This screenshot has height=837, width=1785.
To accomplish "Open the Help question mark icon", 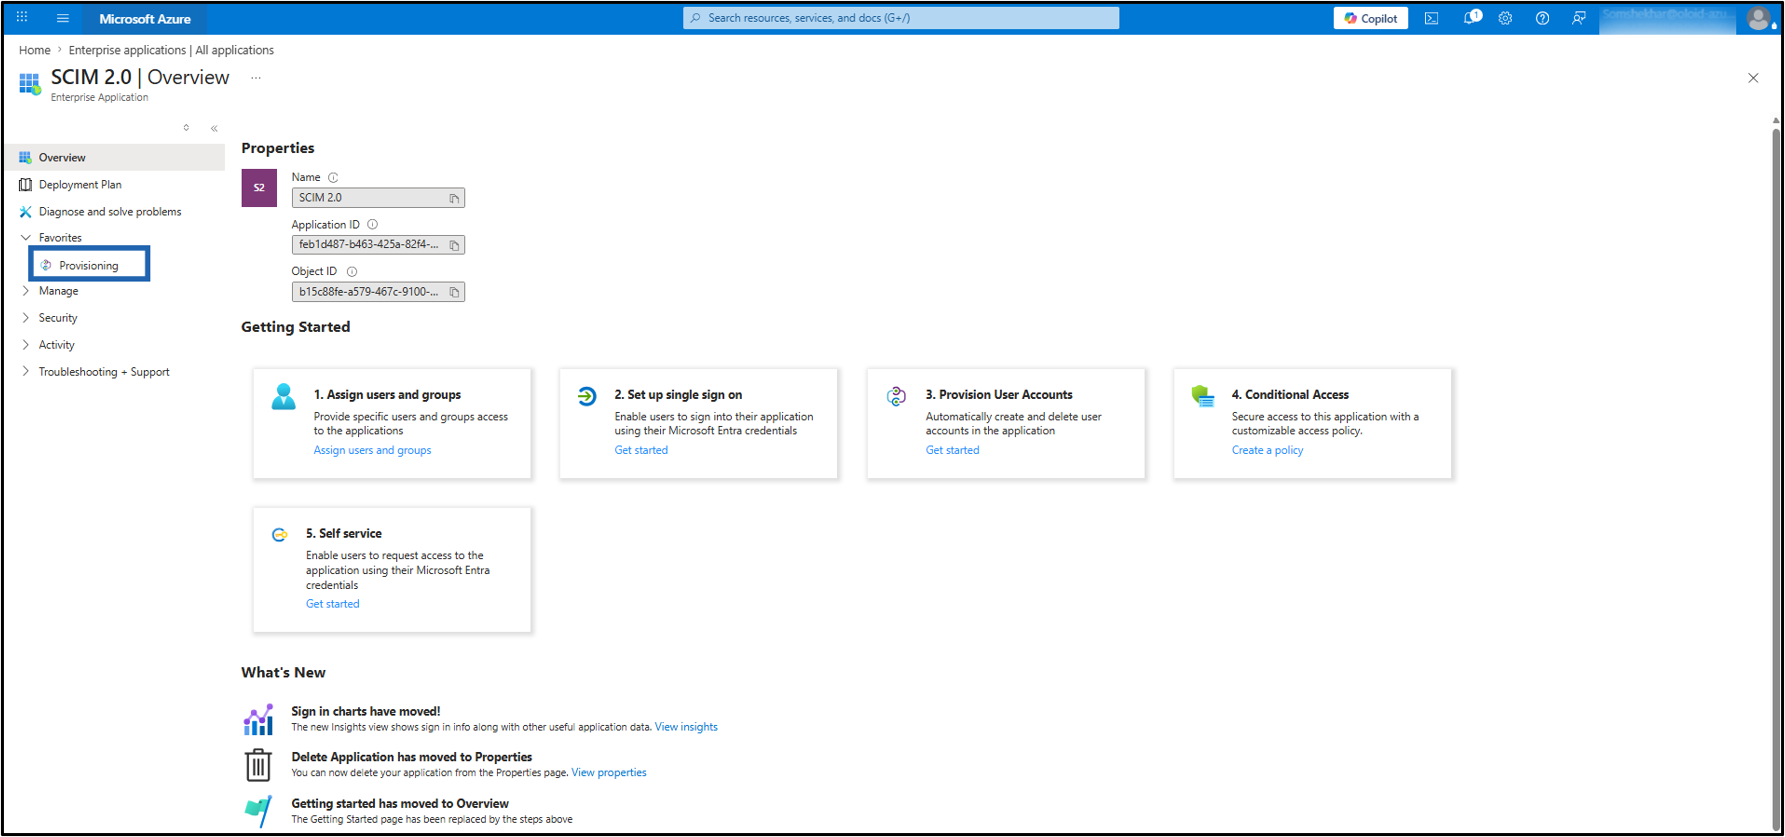I will [1542, 18].
